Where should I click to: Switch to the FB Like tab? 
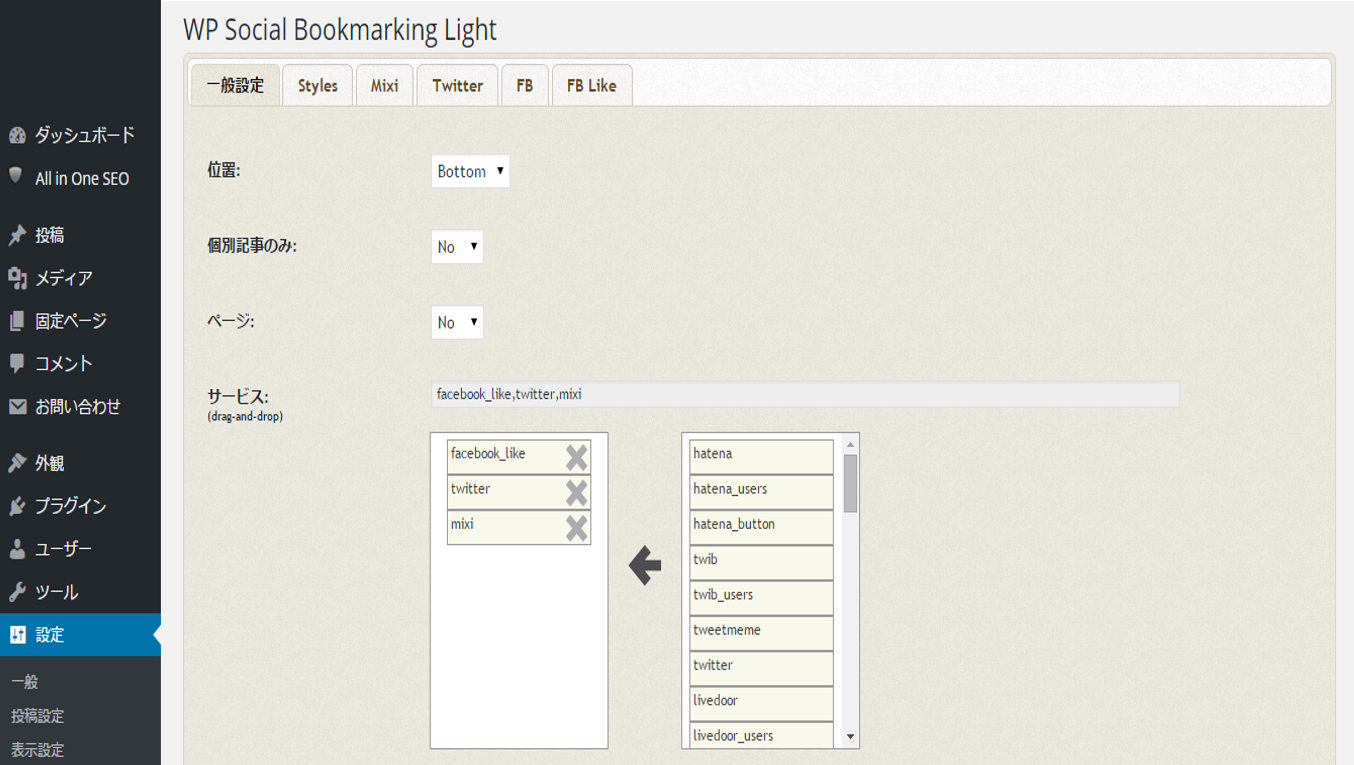click(x=592, y=85)
